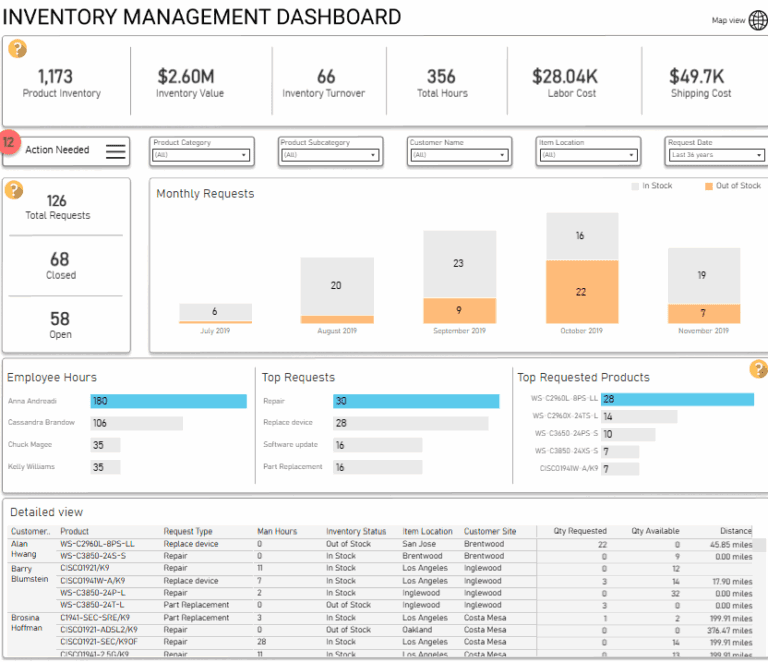Click the 45.85 miles distance cell
768x662 pixels.
pos(731,545)
